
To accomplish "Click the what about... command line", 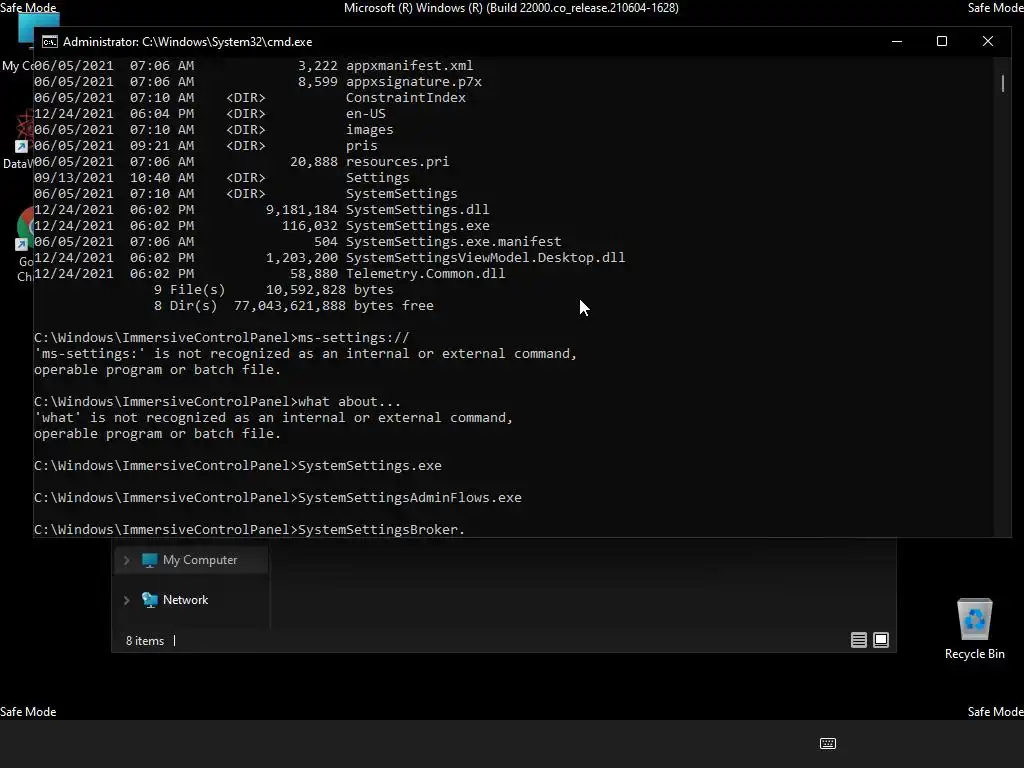I will (x=217, y=402).
